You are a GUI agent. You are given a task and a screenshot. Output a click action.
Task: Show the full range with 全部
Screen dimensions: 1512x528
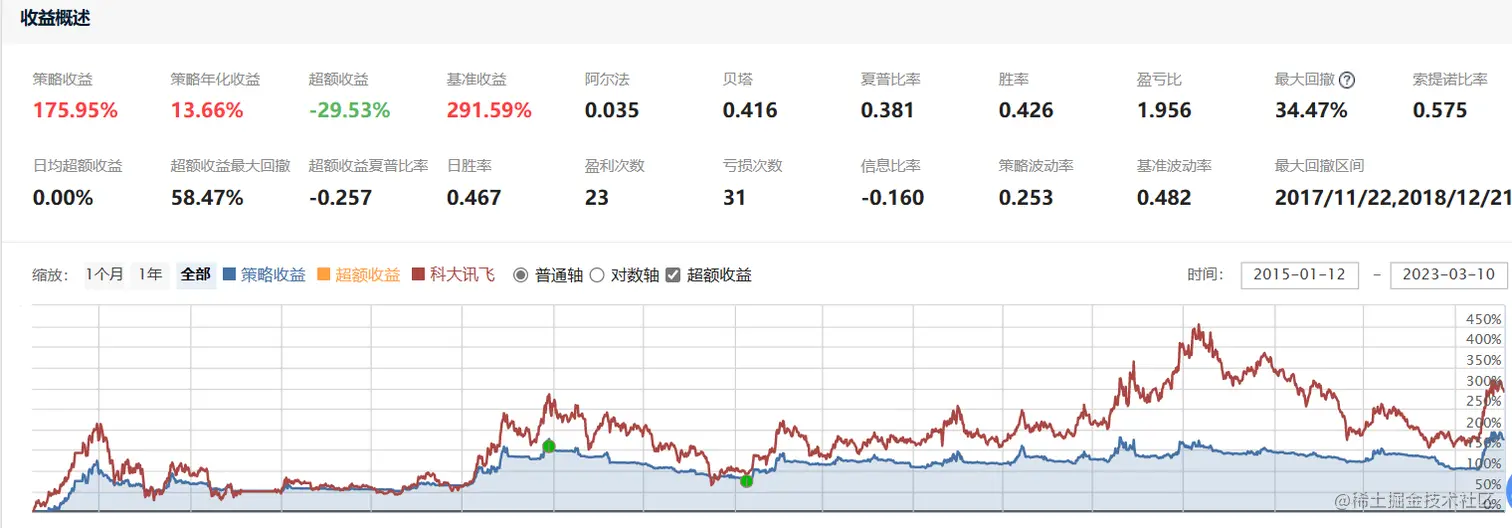click(195, 274)
